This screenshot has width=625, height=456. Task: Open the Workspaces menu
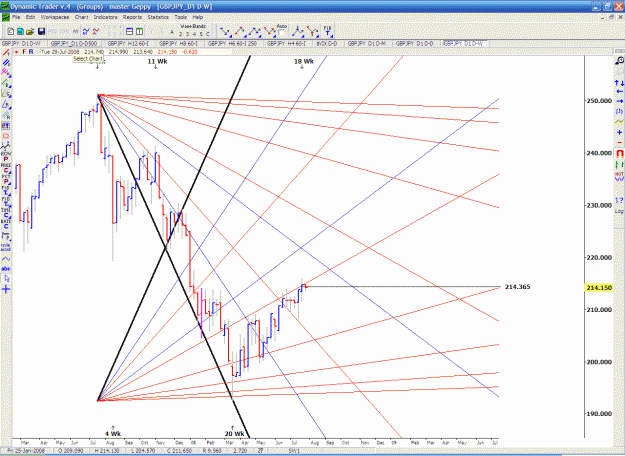pyautogui.click(x=55, y=17)
